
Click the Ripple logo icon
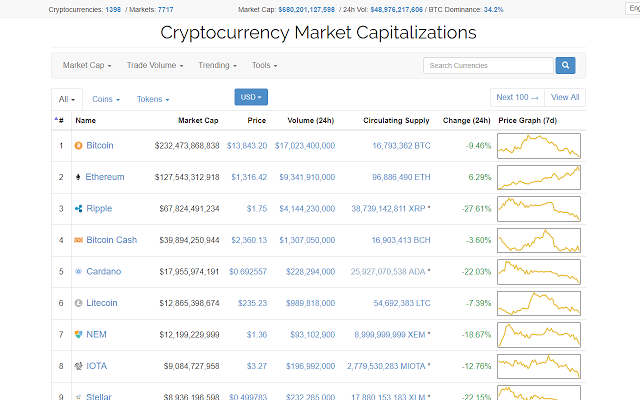click(78, 209)
